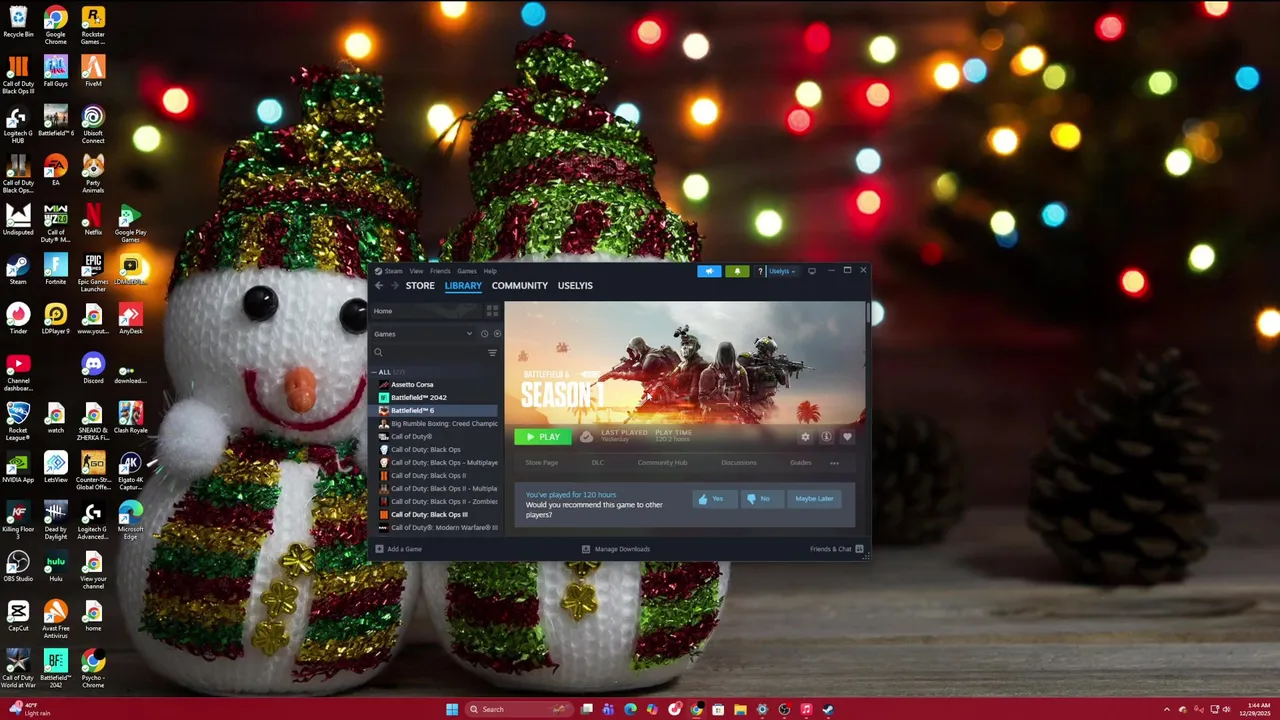Open the Games menu

point(467,271)
